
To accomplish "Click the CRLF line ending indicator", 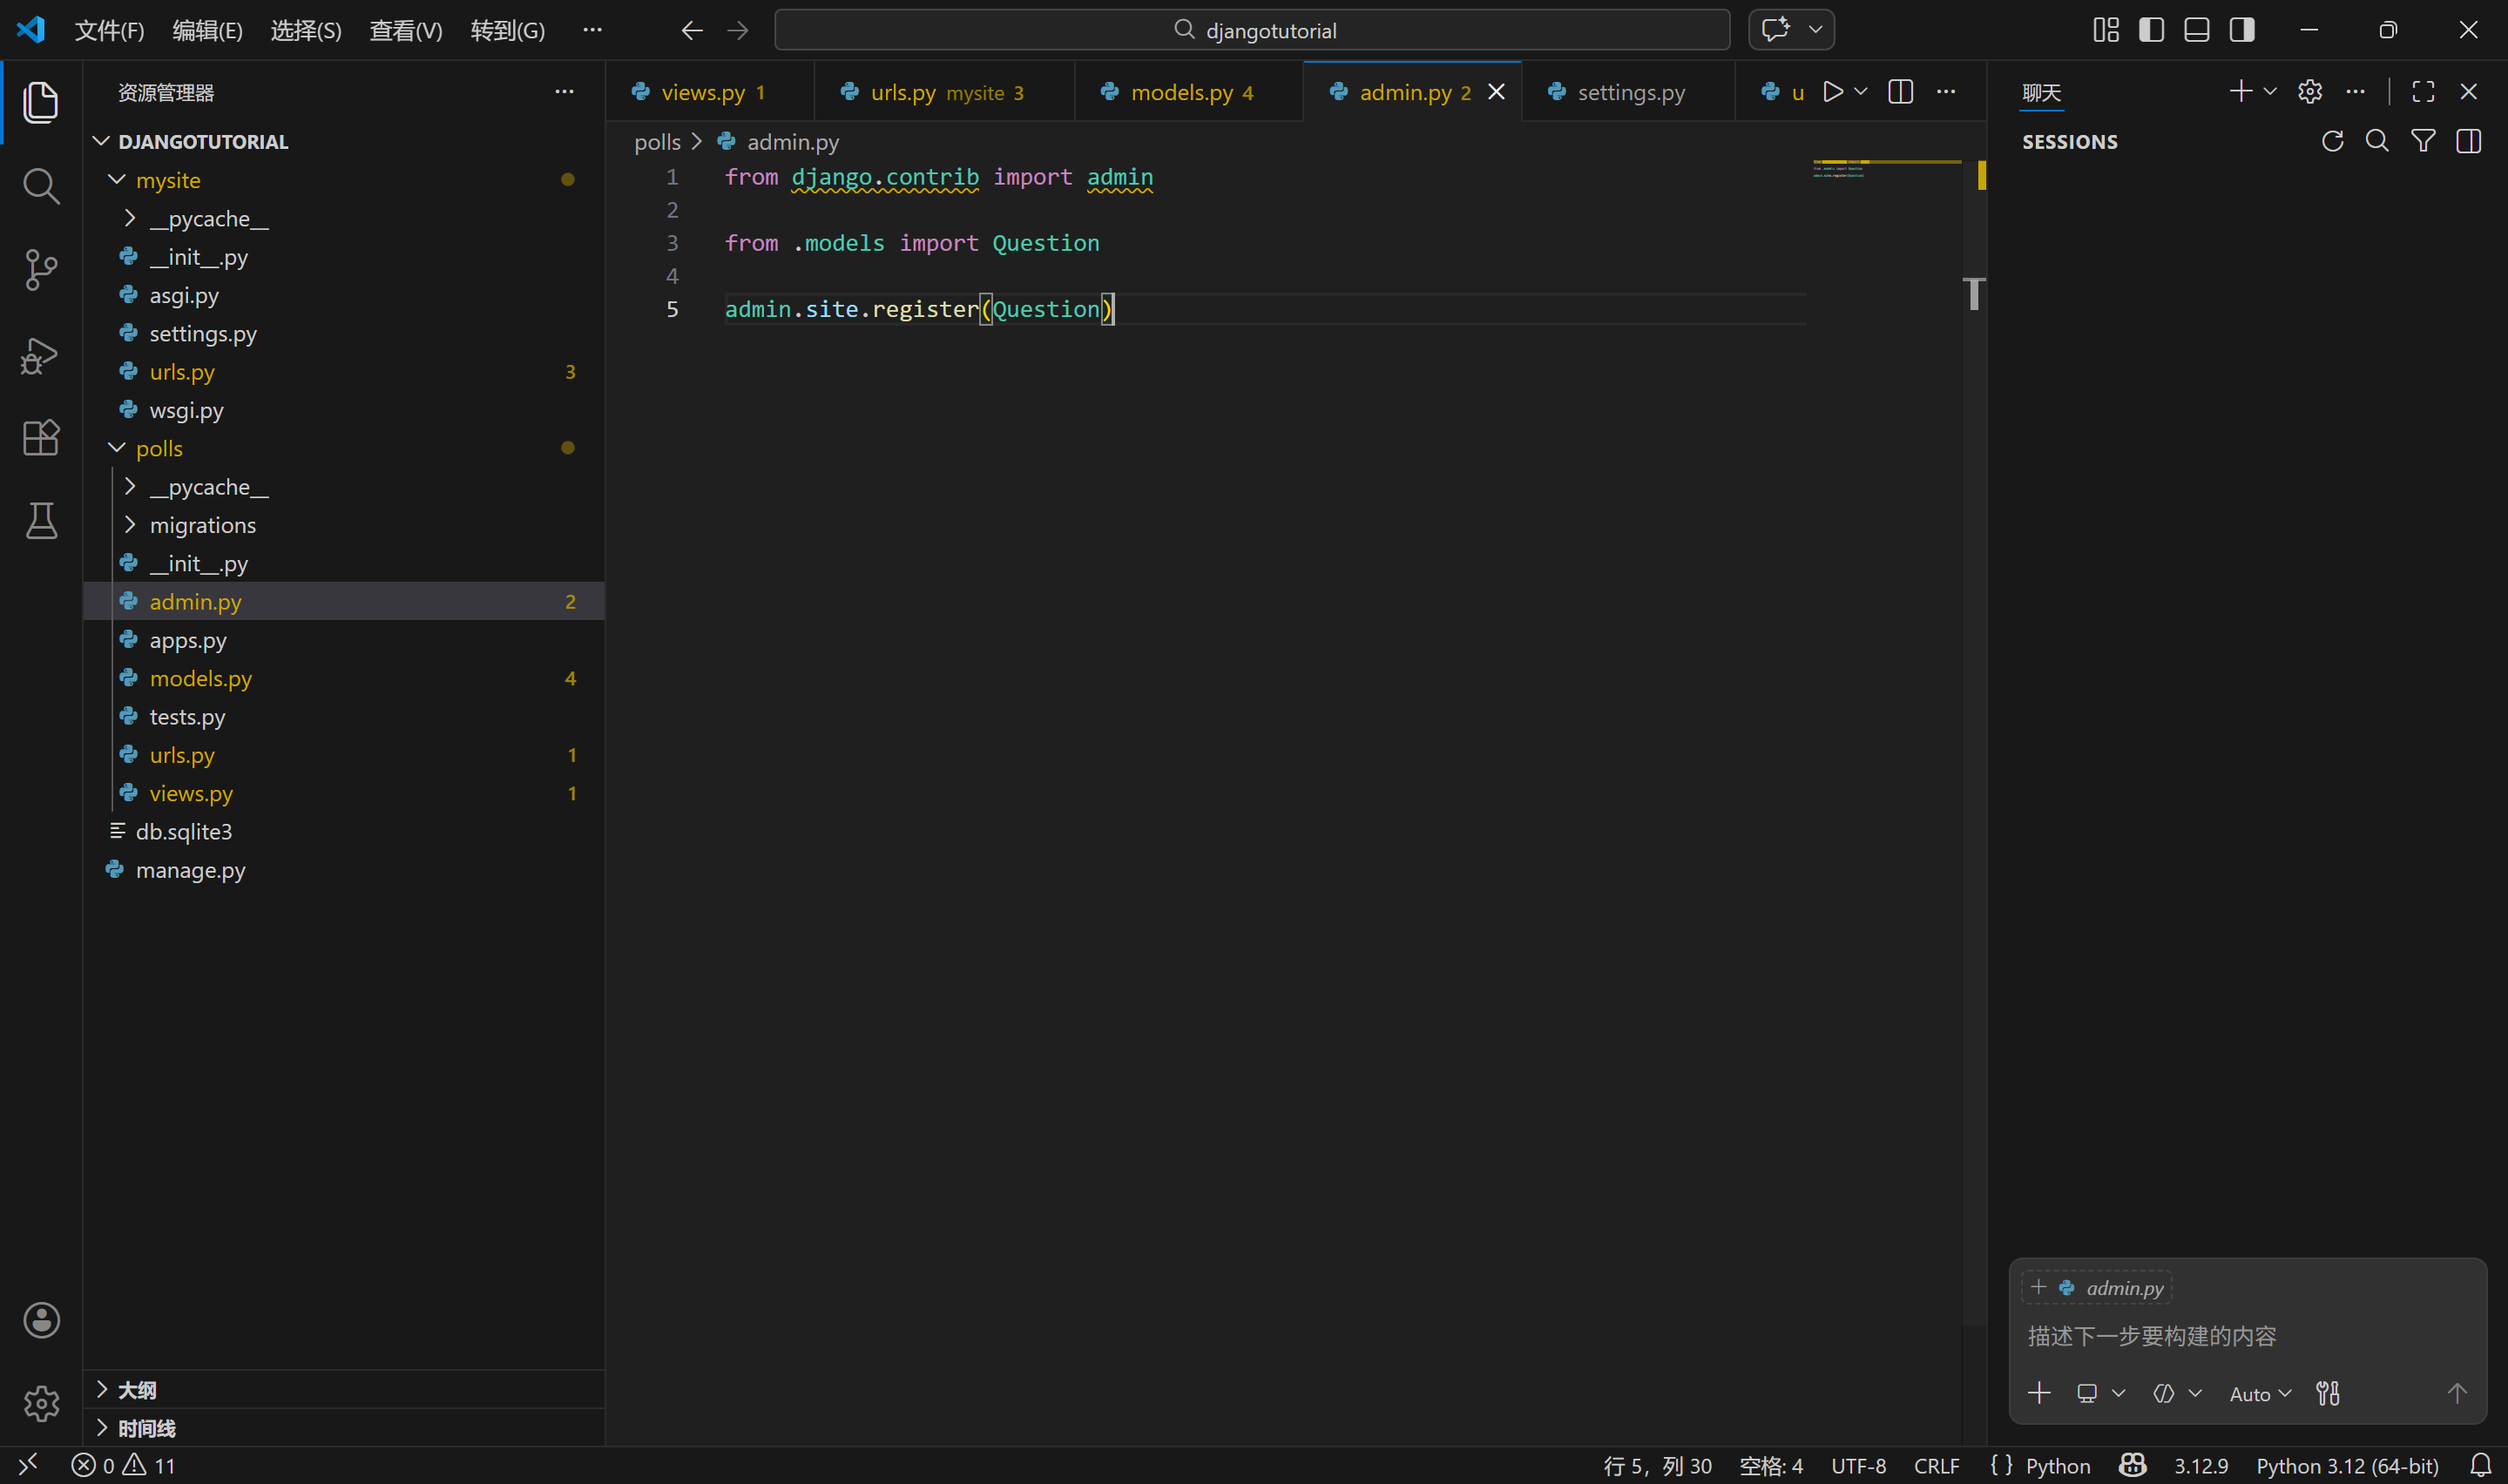I will [1936, 1466].
